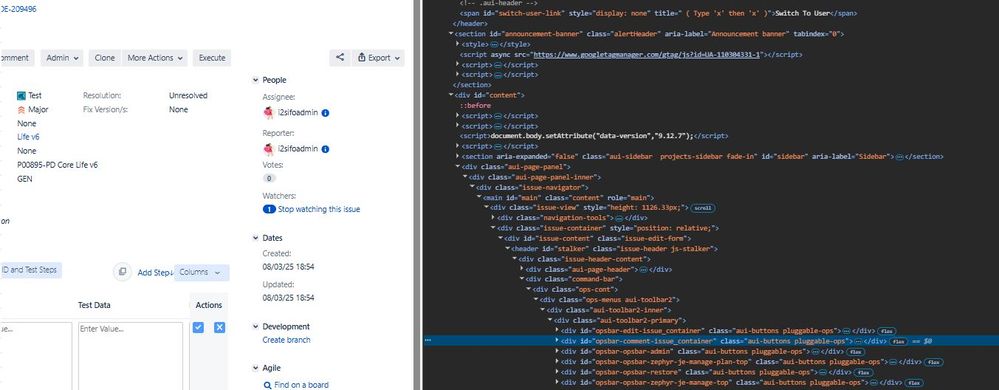The image size is (999, 390).
Task: Expand the section sidebar node in DevTools
Action: 458,156
